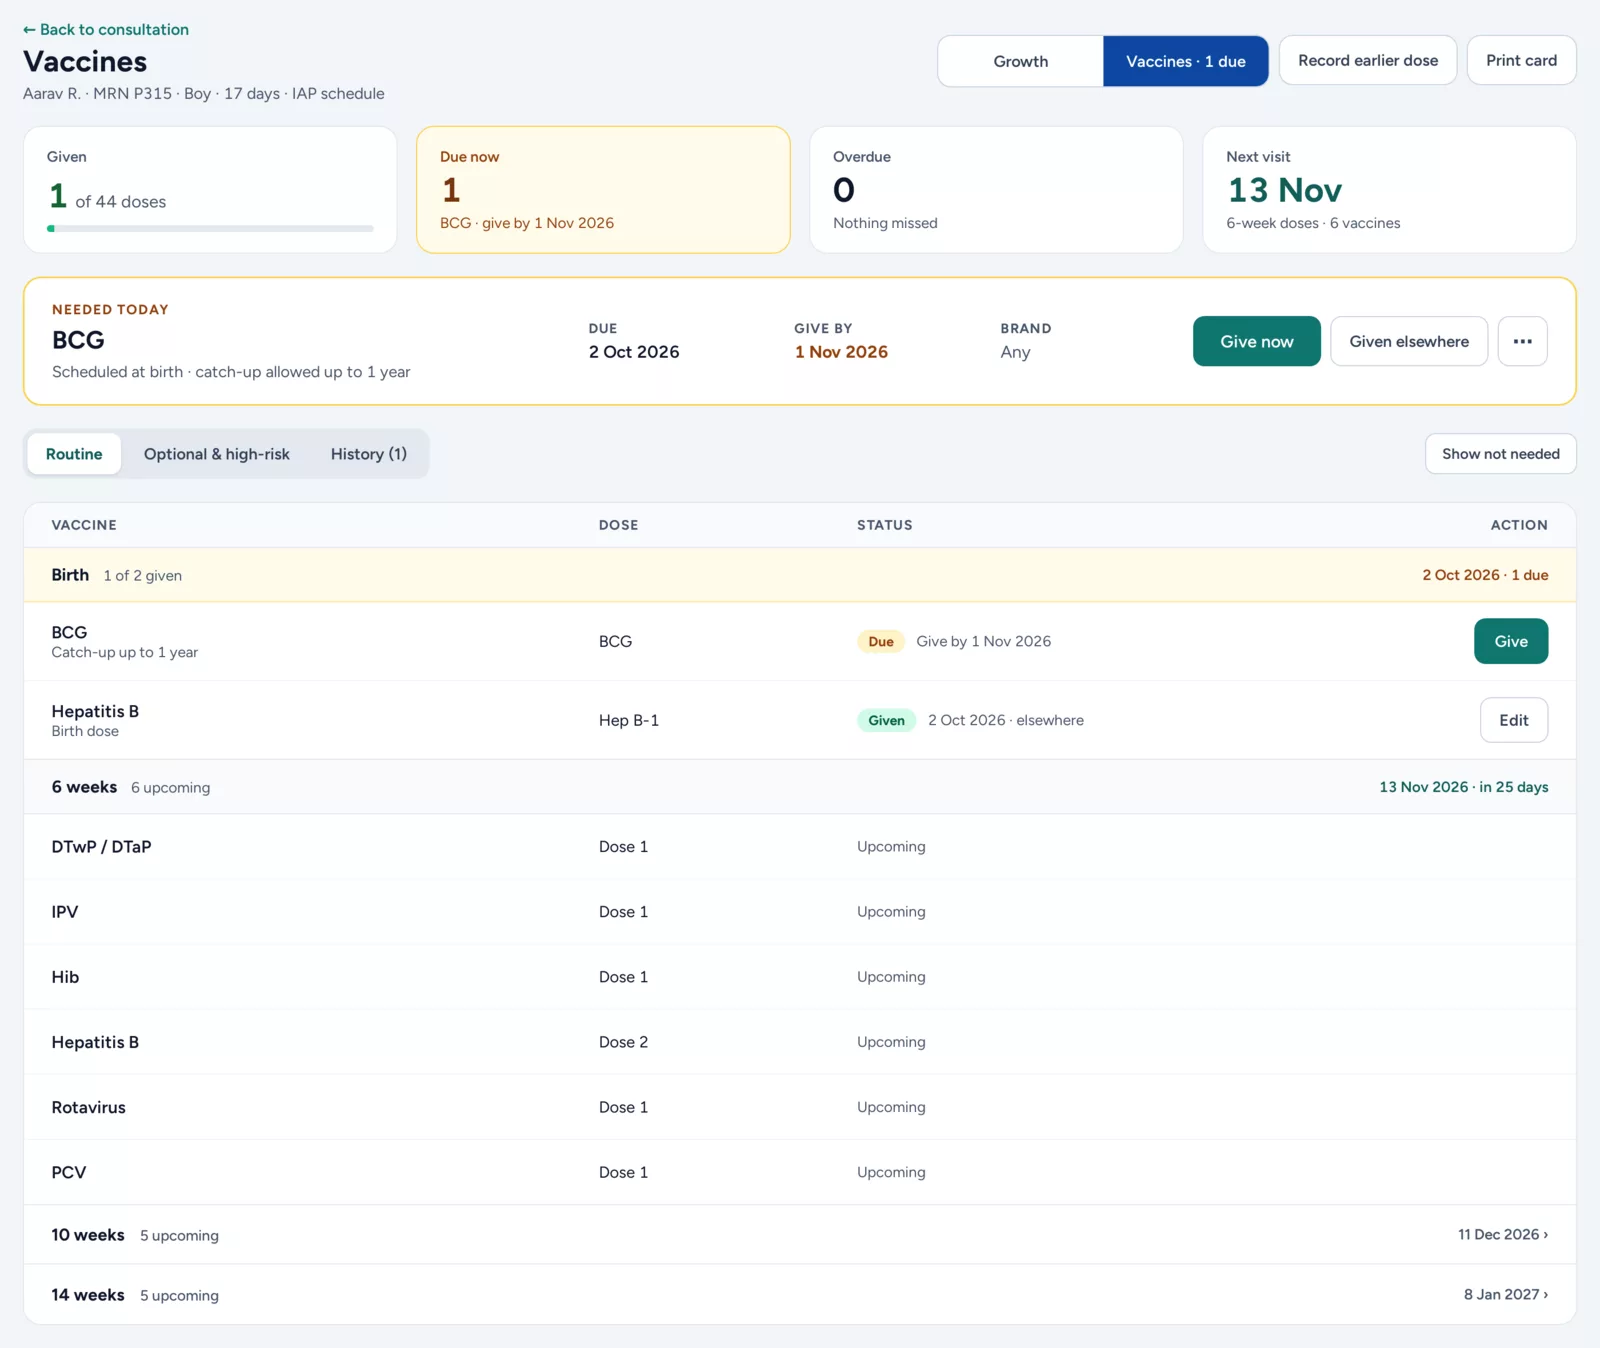Print the vaccination card
Viewport: 1600px width, 1348px height.
pos(1521,60)
